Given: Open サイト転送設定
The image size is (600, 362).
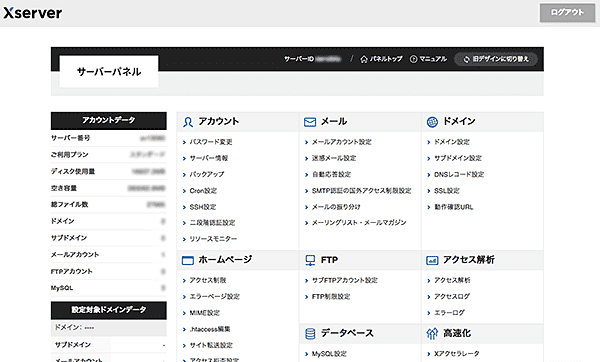Looking at the screenshot, I should [211, 345].
